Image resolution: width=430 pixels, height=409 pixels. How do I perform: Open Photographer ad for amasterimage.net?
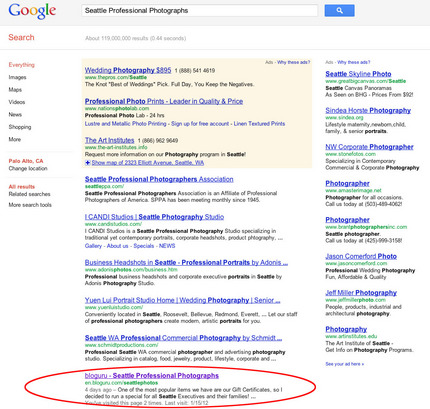point(347,183)
